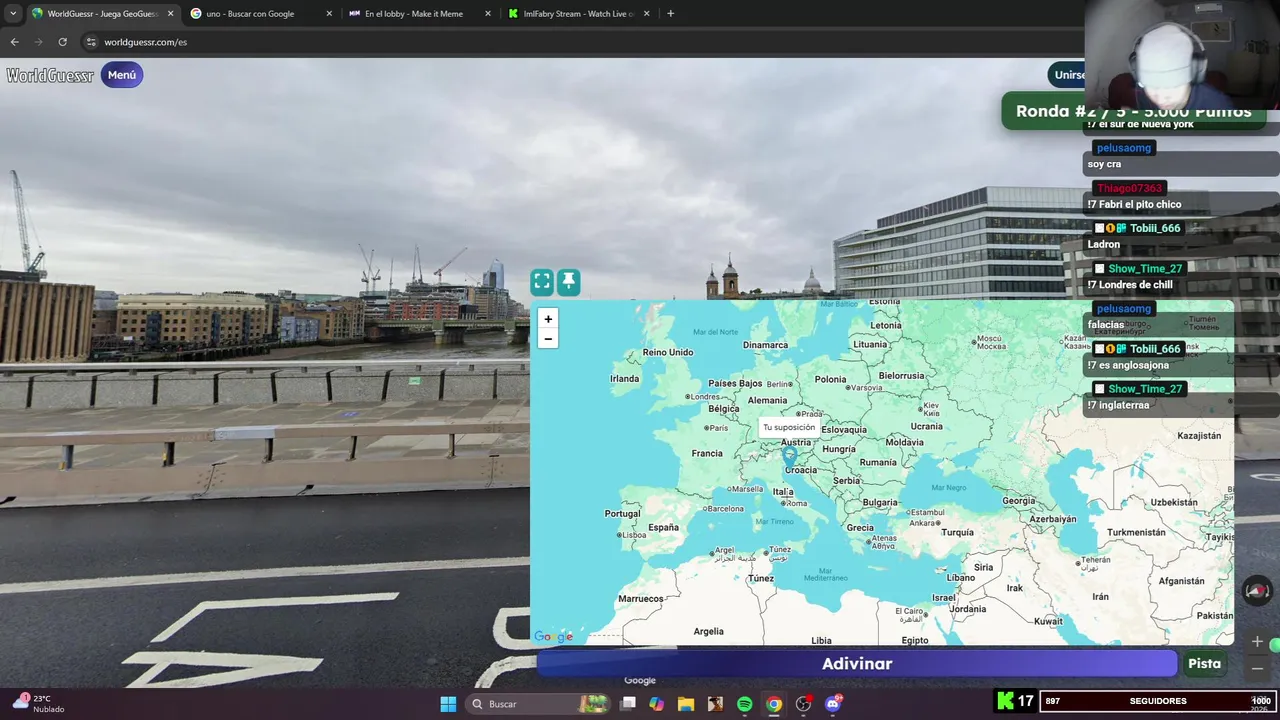Click the address bar URL
Viewport: 1280px width, 720px height.
[x=146, y=42]
